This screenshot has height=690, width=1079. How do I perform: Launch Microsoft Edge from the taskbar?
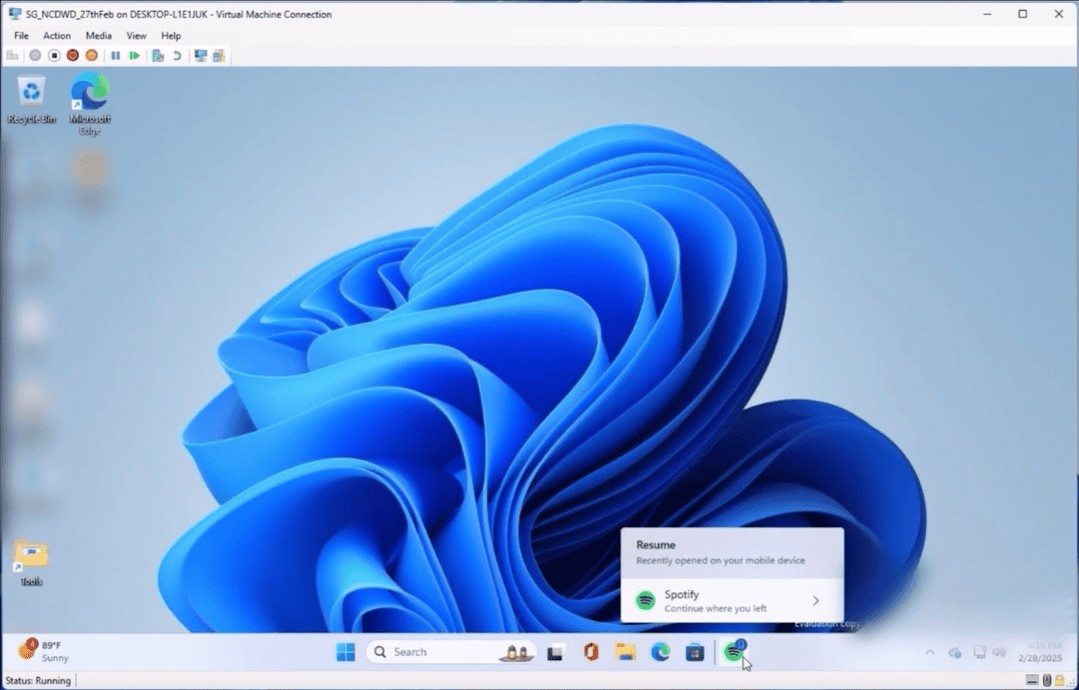coord(660,652)
